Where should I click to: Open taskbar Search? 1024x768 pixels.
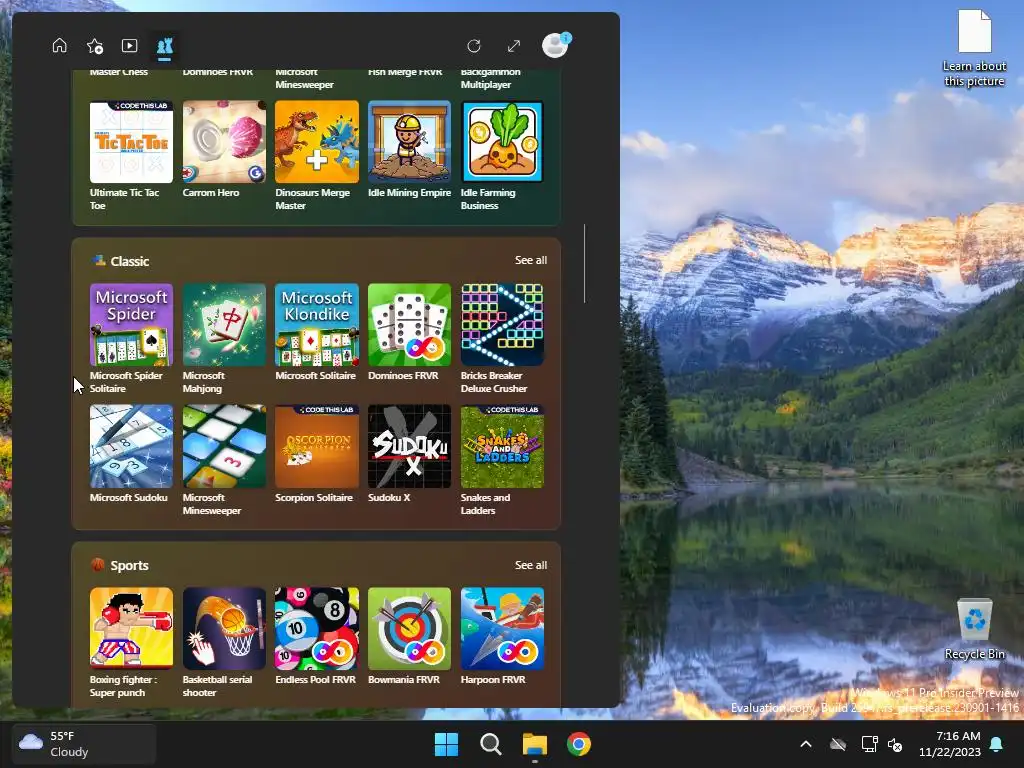[490, 744]
